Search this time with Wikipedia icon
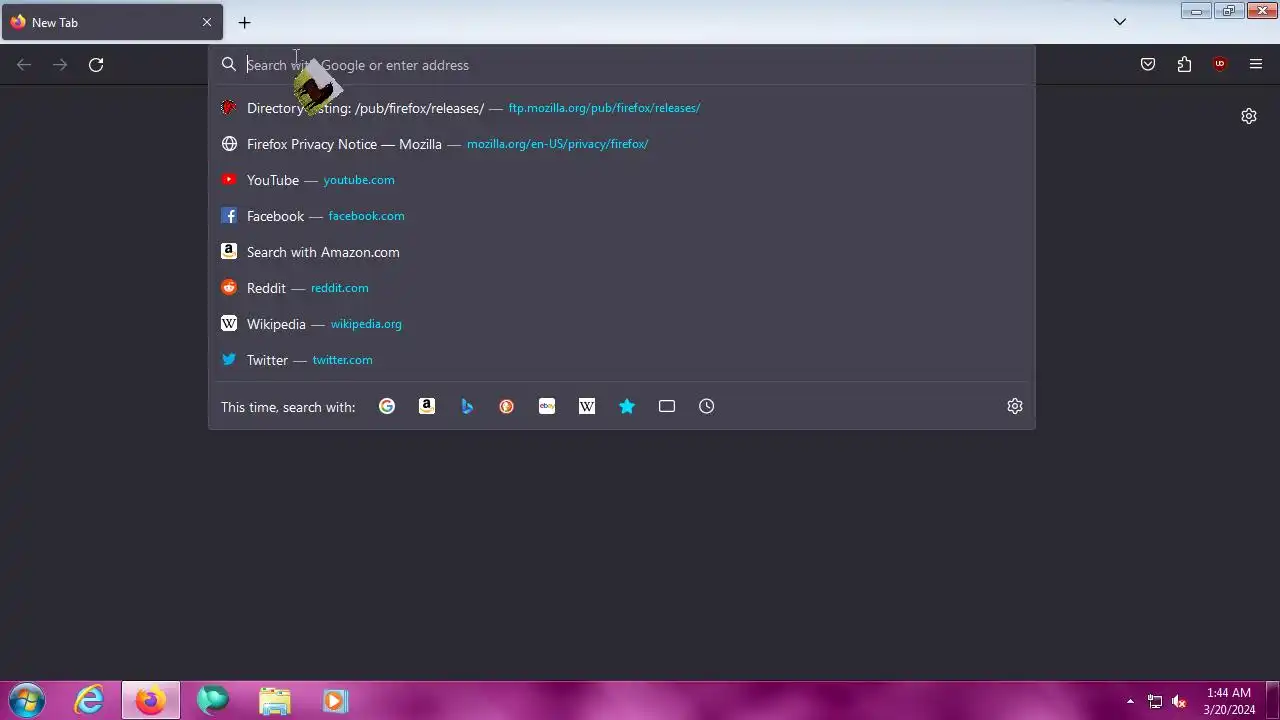 [x=587, y=406]
